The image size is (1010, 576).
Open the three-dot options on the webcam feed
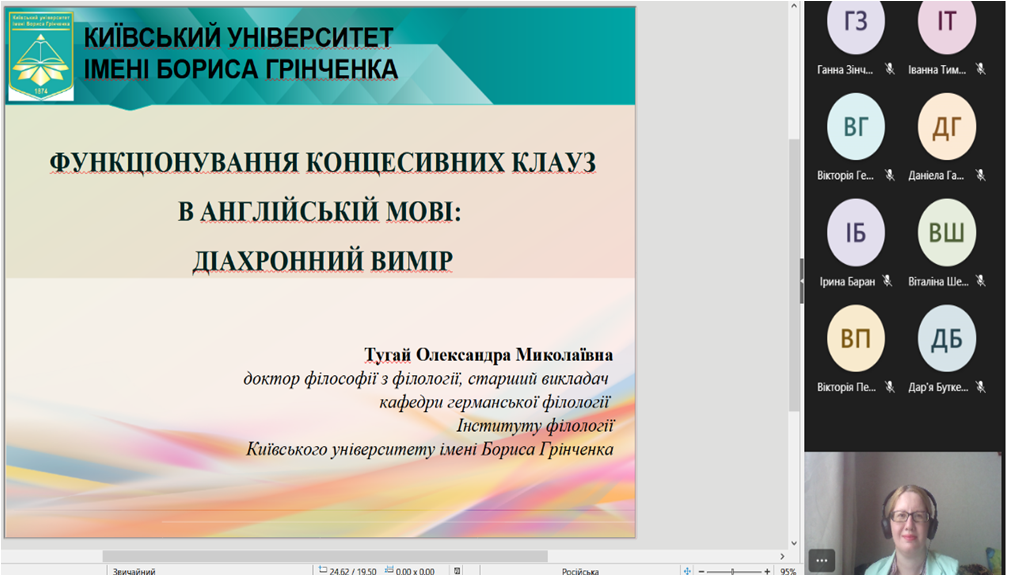click(x=823, y=561)
